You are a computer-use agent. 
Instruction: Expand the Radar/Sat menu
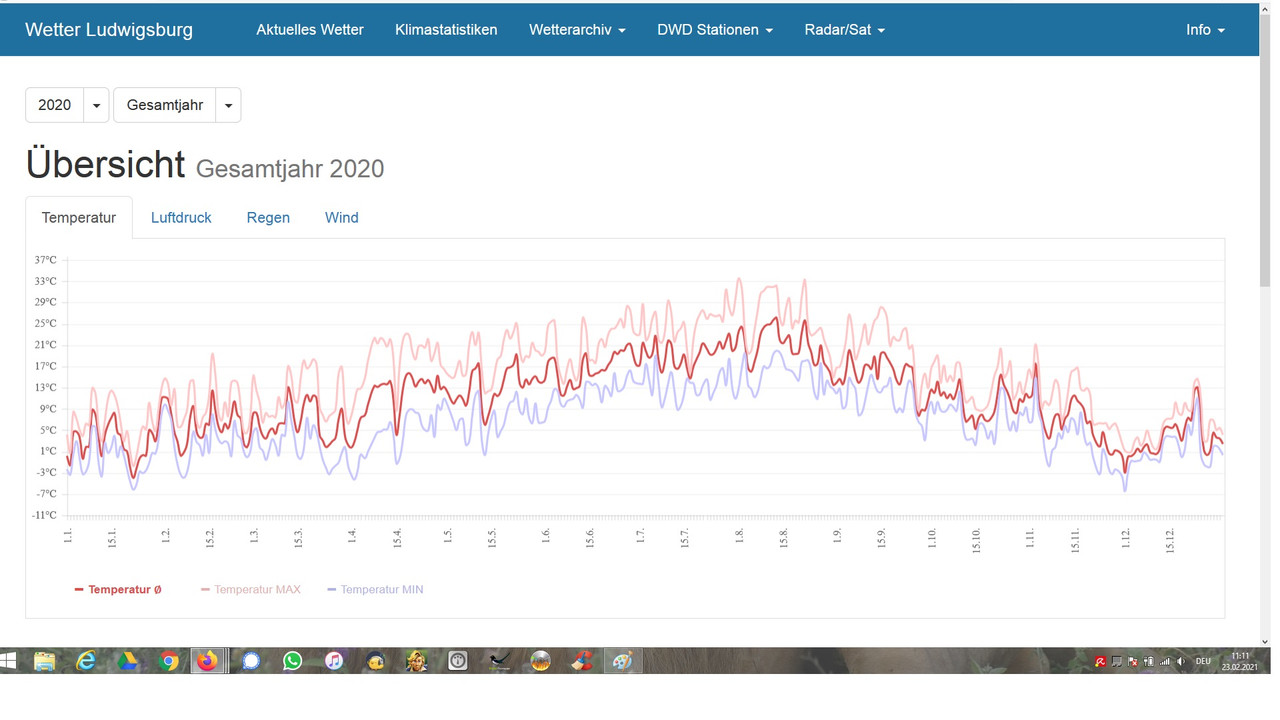point(844,30)
